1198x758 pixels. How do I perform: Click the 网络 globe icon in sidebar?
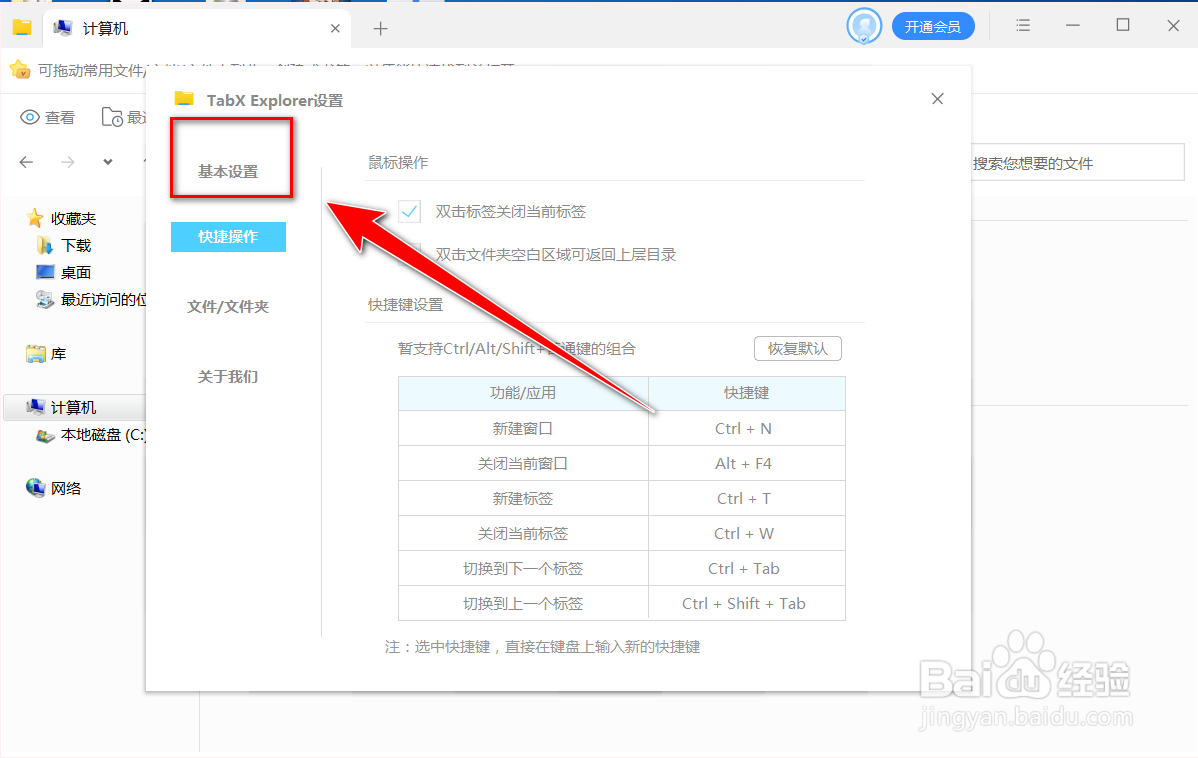tap(35, 488)
